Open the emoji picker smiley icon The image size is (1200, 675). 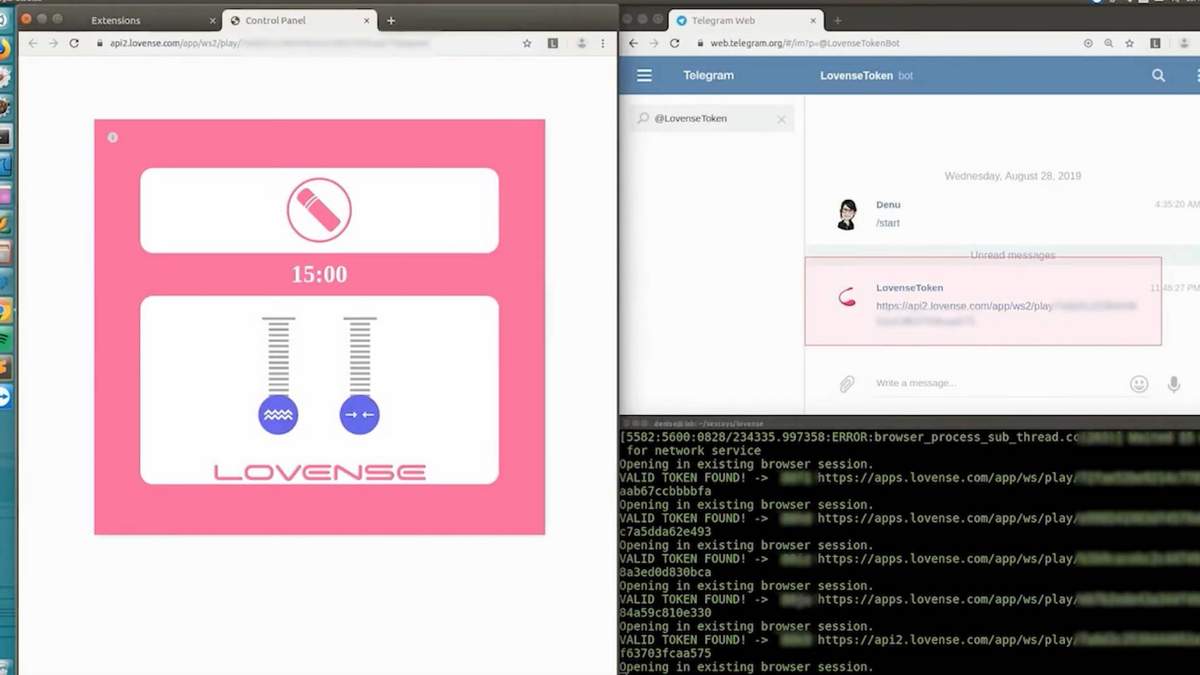tap(1139, 384)
